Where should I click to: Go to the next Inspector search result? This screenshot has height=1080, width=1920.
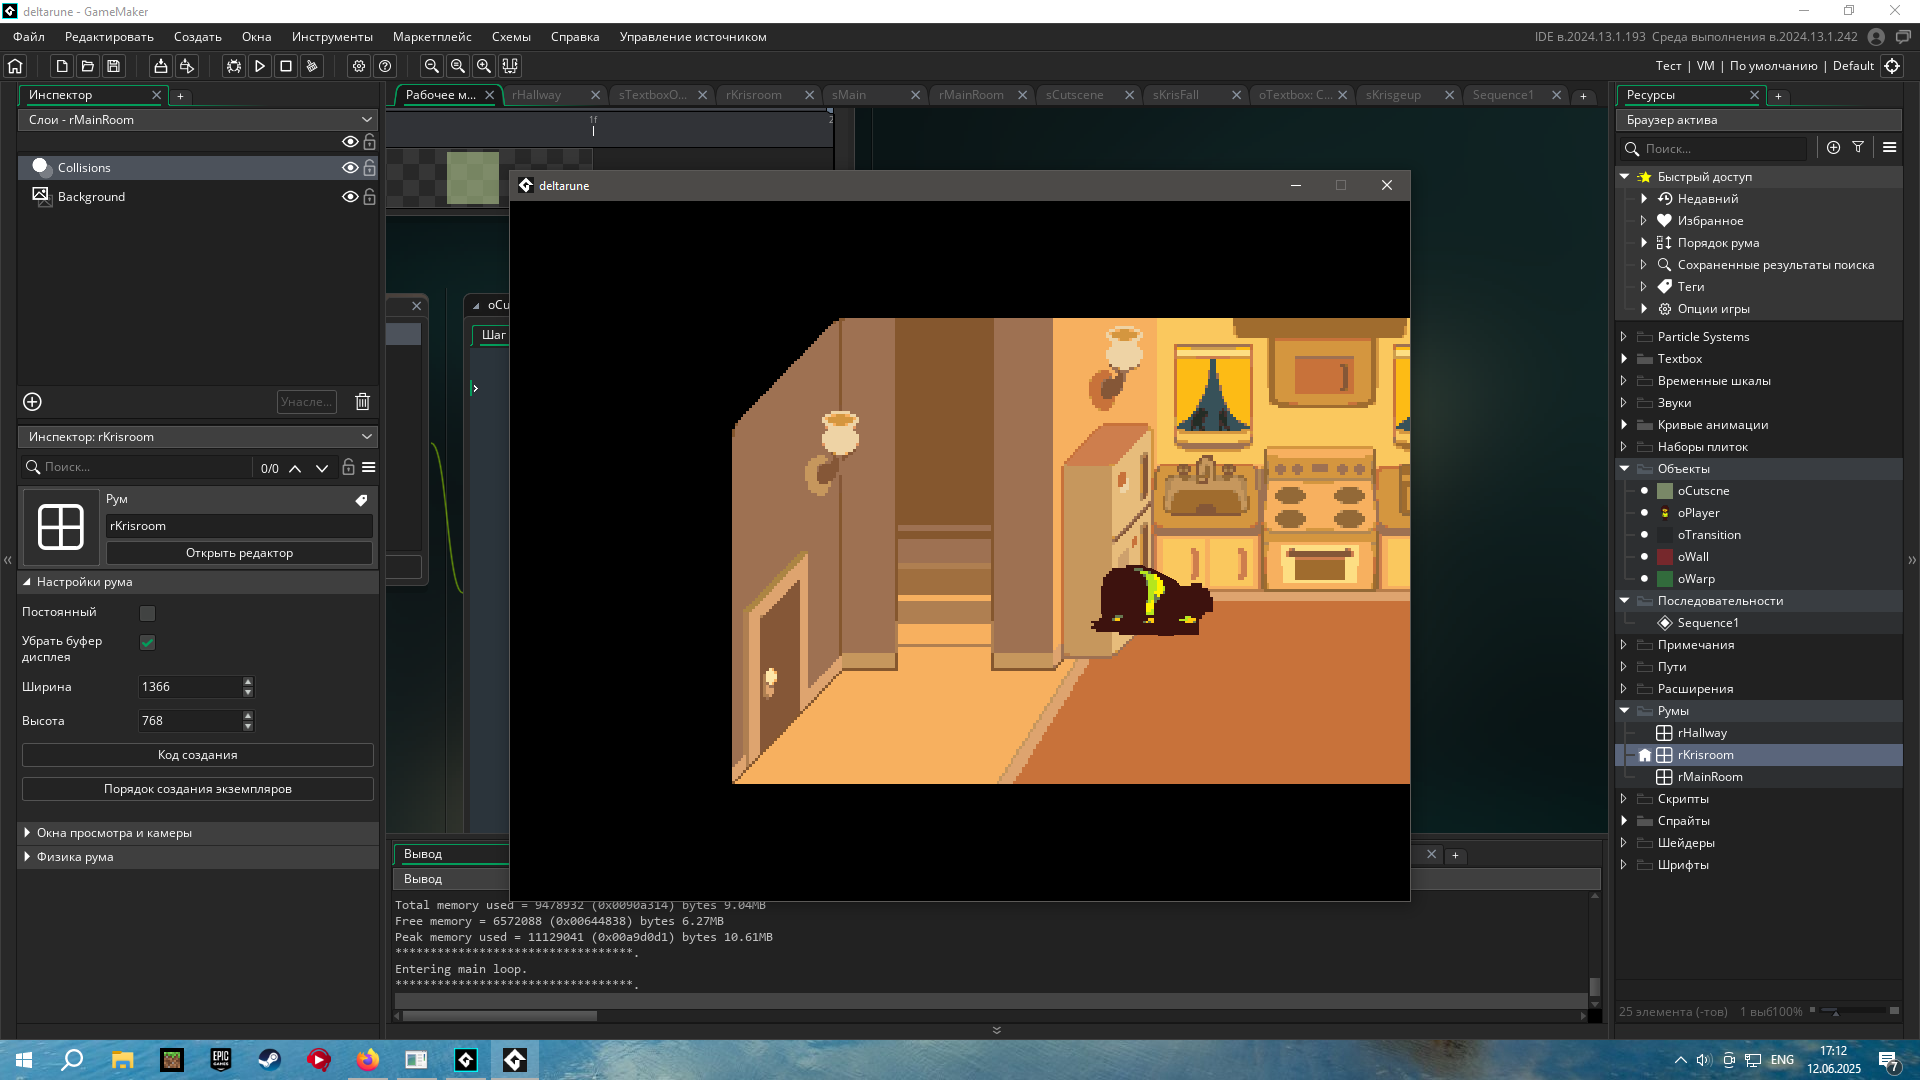tap(322, 468)
